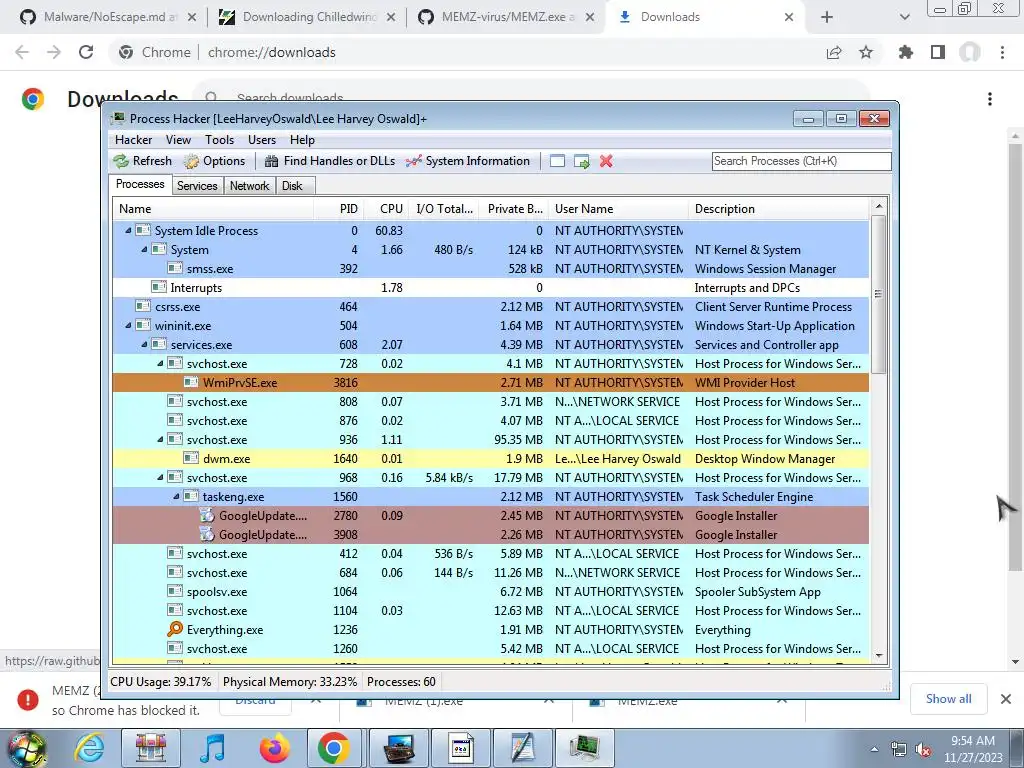Click the volume tray icon
This screenshot has width=1024, height=768.
click(923, 750)
